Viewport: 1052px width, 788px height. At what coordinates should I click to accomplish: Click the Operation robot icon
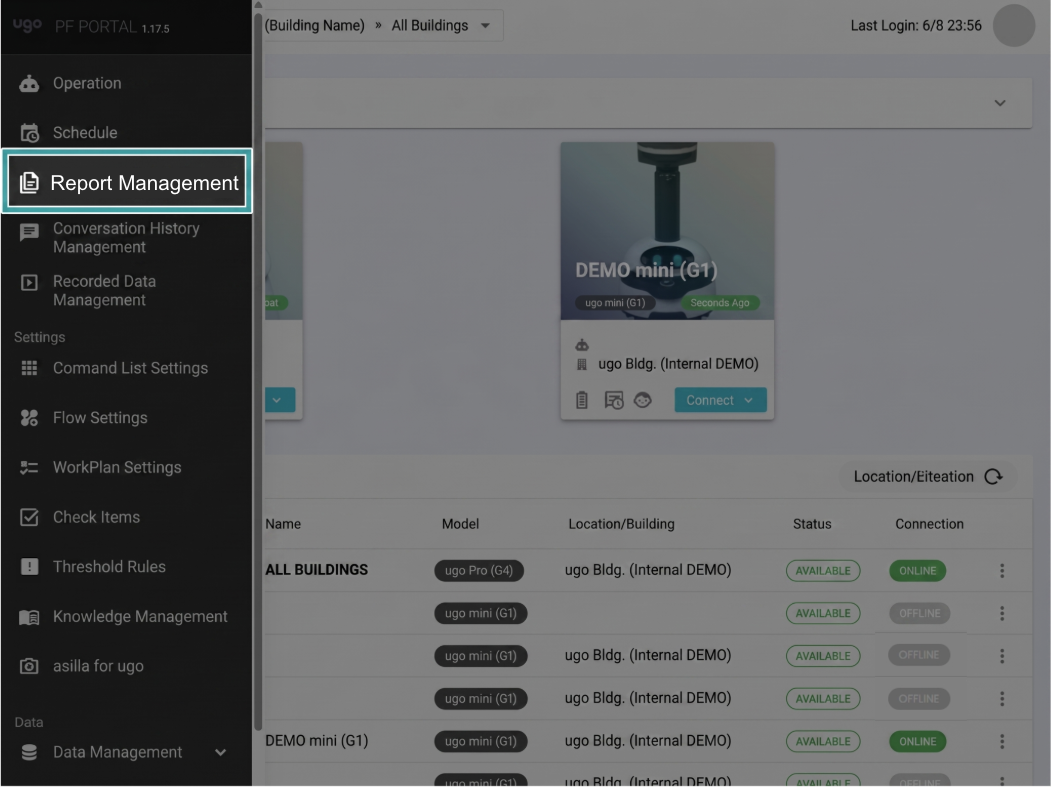(x=29, y=83)
